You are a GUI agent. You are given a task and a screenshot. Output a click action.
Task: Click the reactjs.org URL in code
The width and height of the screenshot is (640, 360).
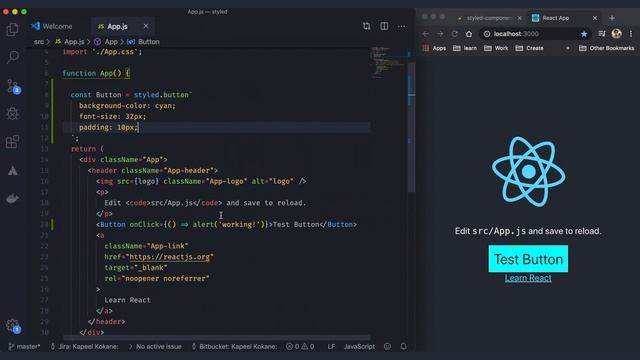(x=169, y=257)
